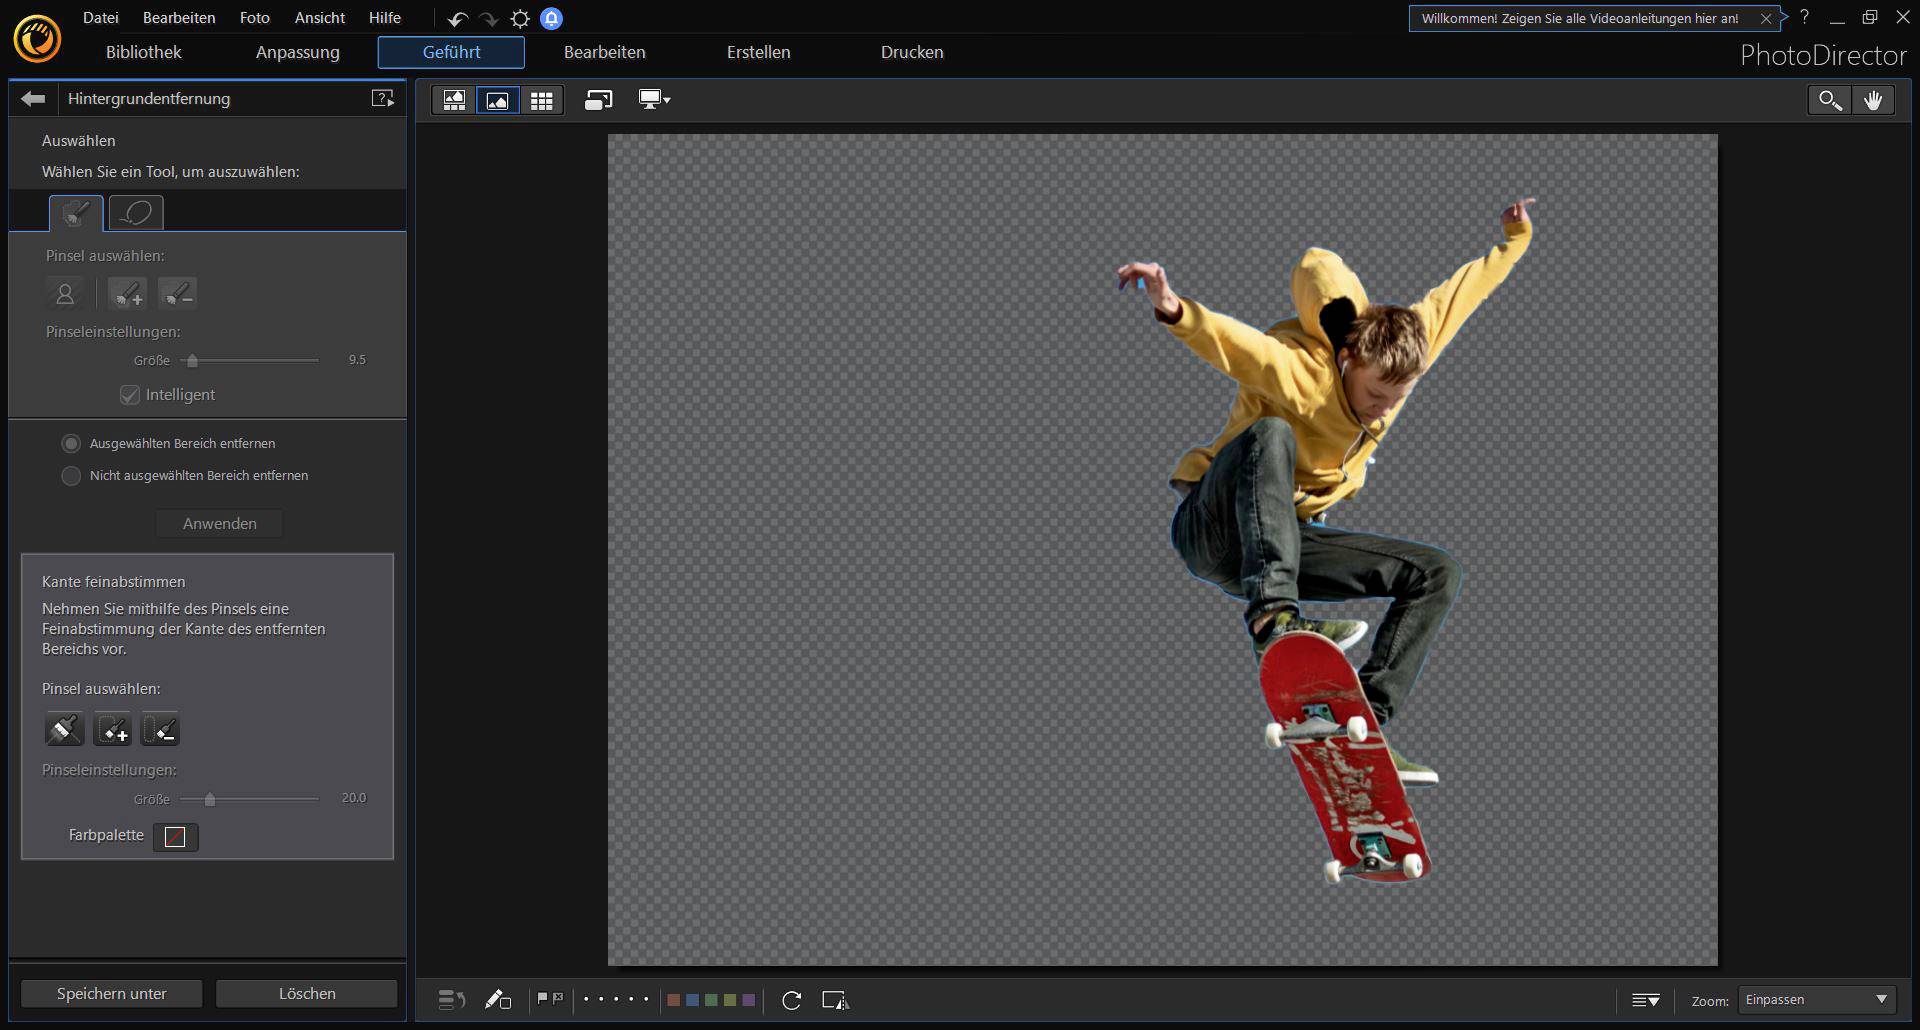Screen dimensions: 1920x1030
Task: Select 'Nicht ausgewählten Bereich entfernen' option
Action: (71, 476)
